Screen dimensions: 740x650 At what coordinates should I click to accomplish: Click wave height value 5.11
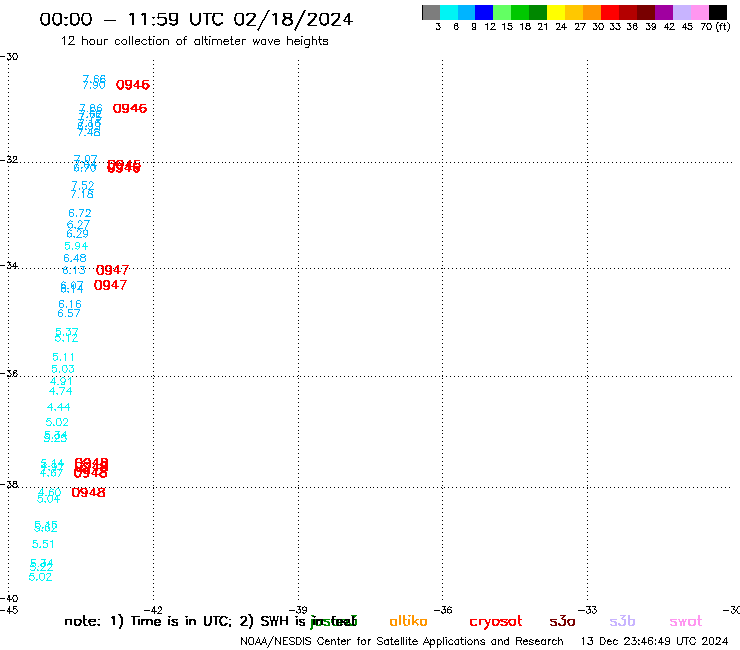pos(63,357)
